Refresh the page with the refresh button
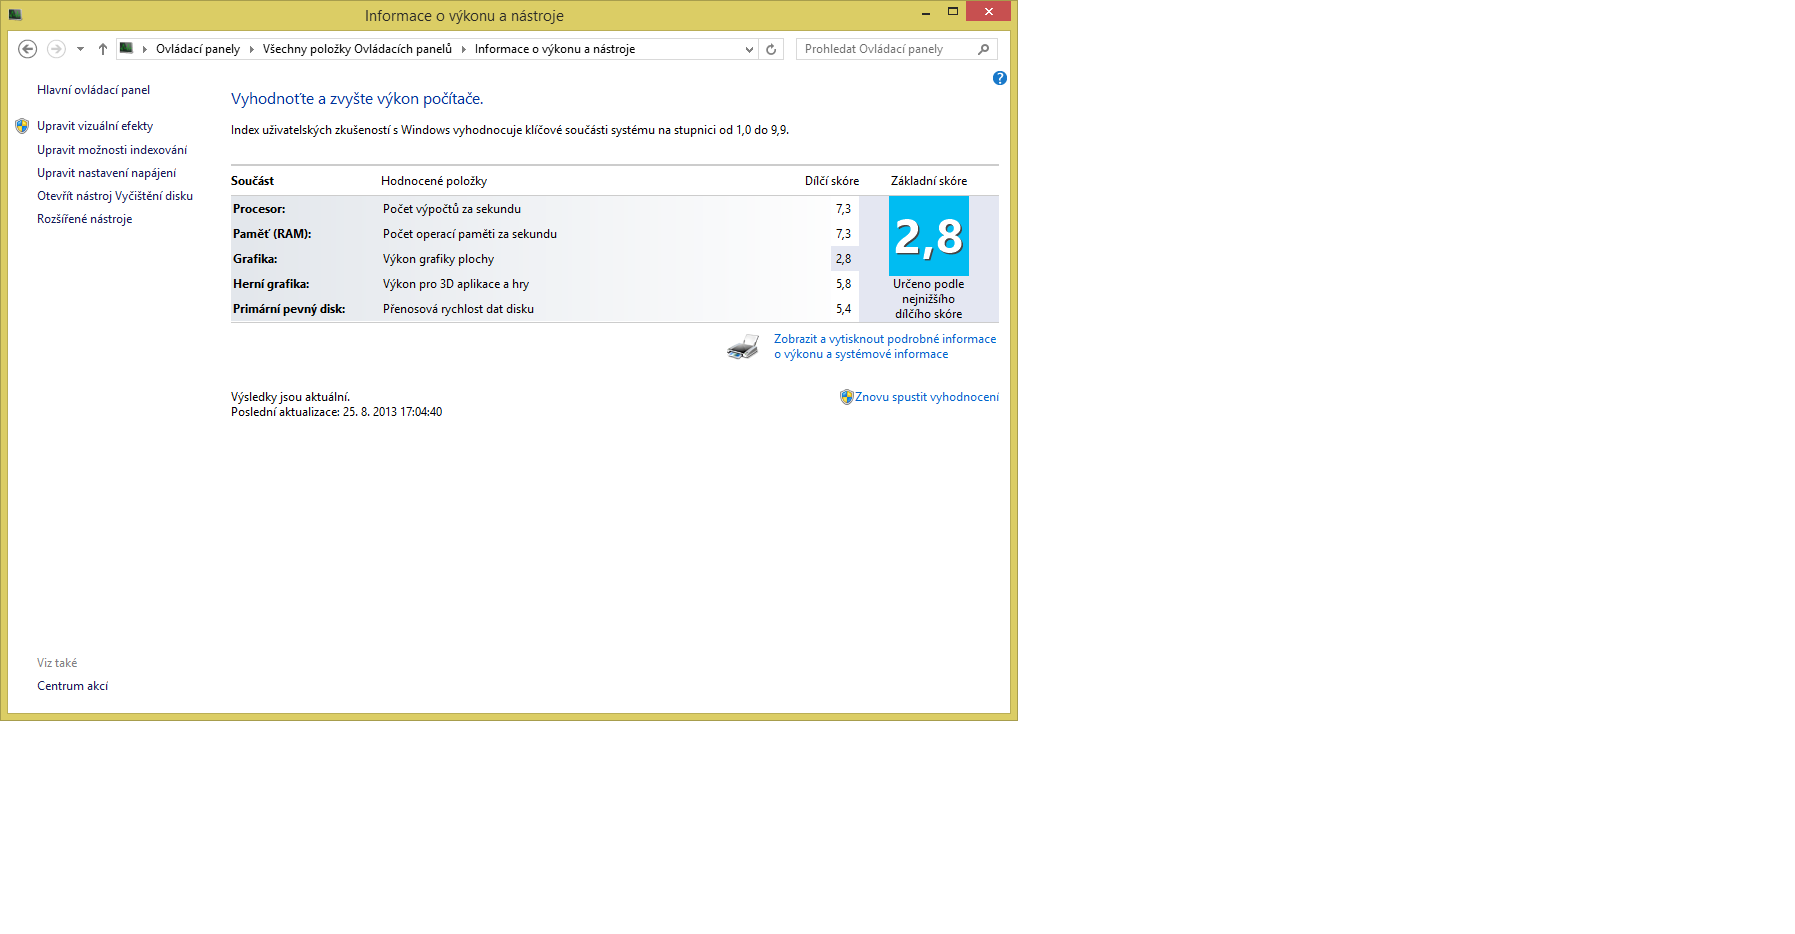 771,49
